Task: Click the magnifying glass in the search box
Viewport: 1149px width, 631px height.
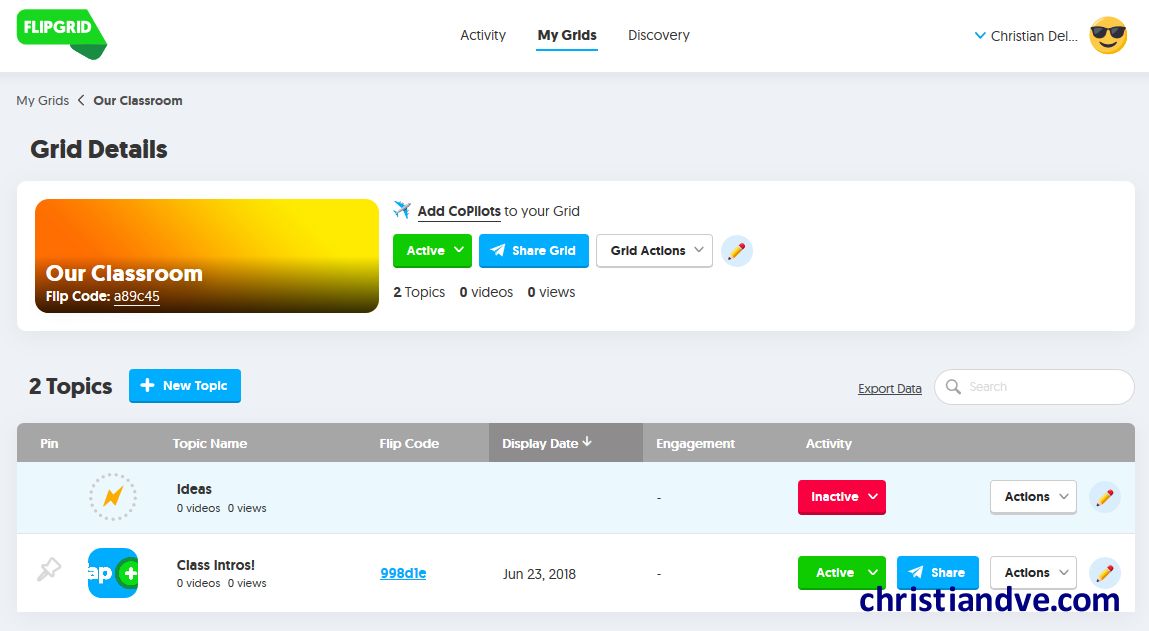Action: (953, 386)
